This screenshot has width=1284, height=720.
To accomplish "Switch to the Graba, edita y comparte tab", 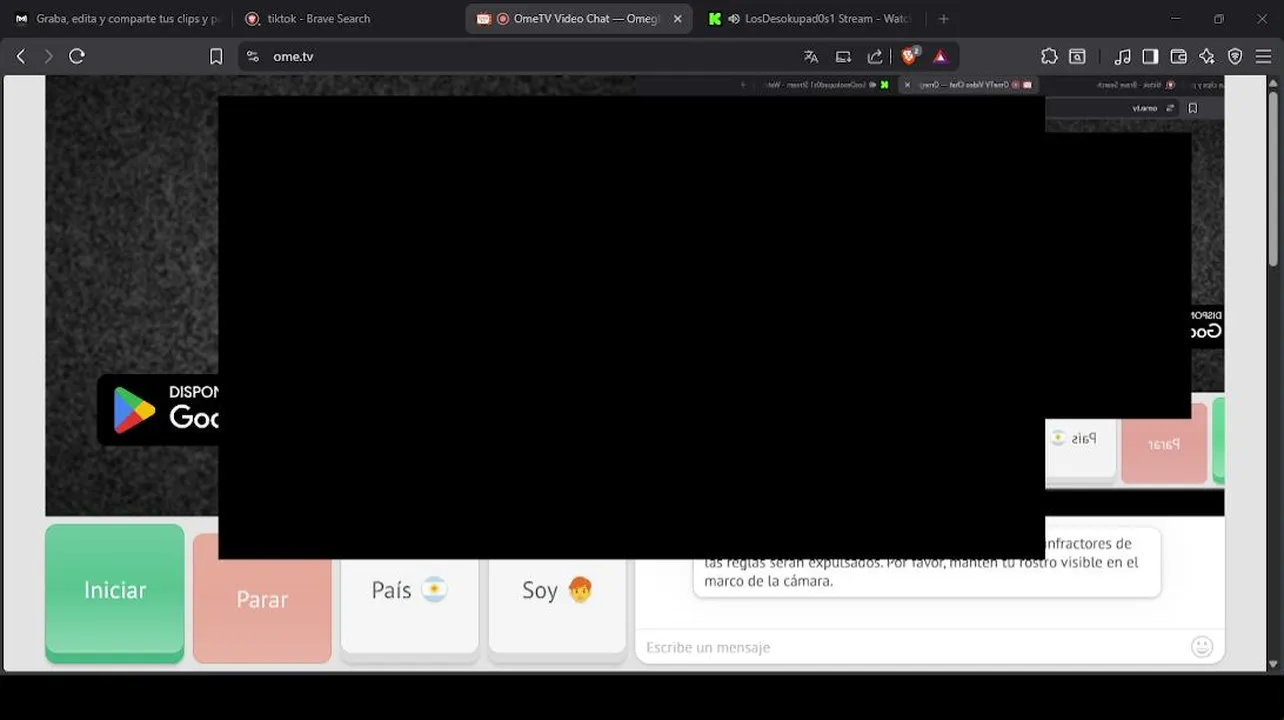I will coord(118,18).
